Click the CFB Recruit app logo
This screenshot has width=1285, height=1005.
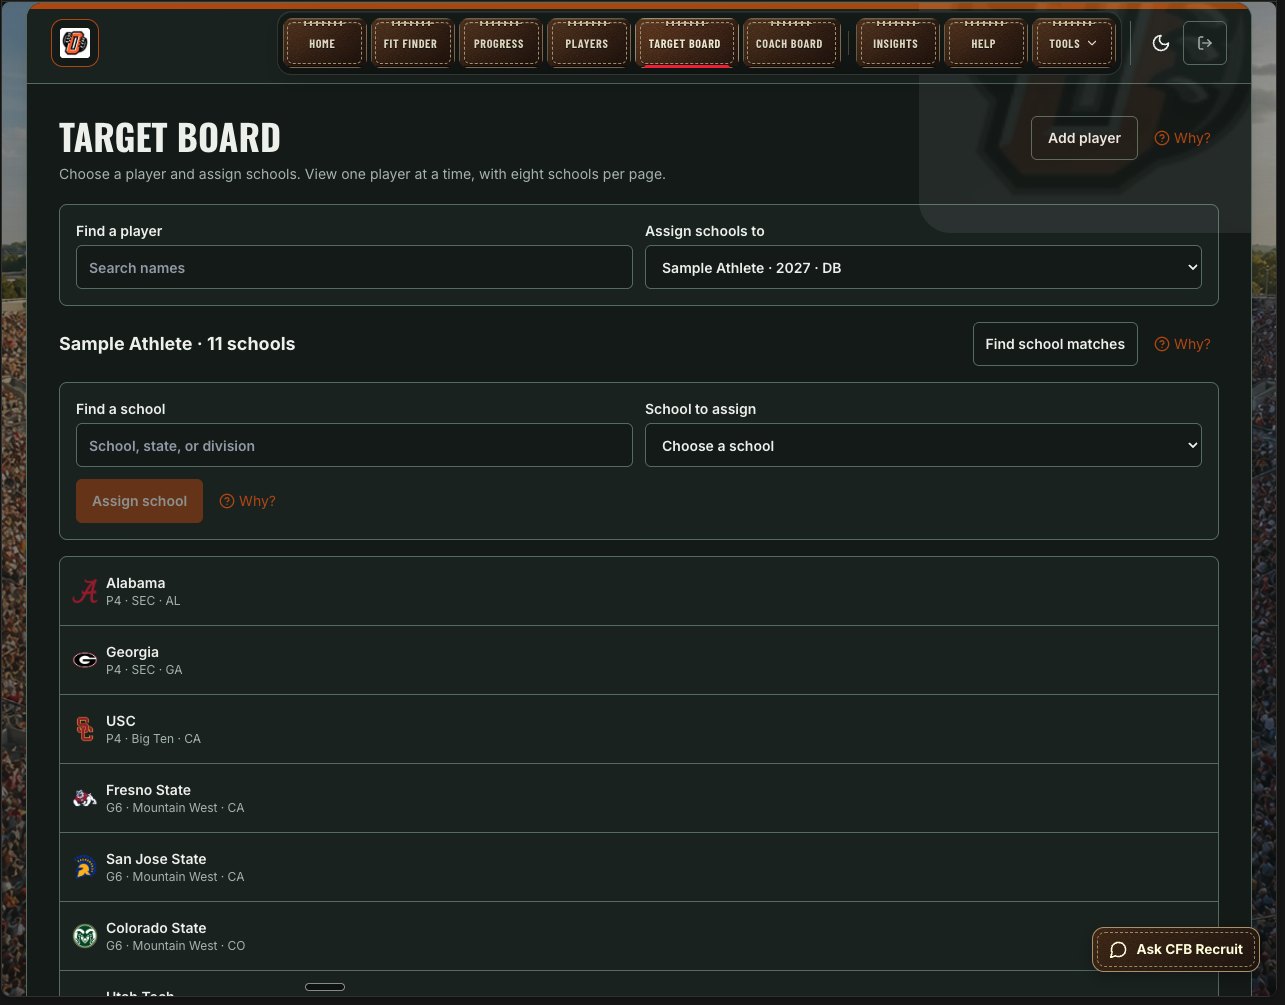(x=75, y=43)
